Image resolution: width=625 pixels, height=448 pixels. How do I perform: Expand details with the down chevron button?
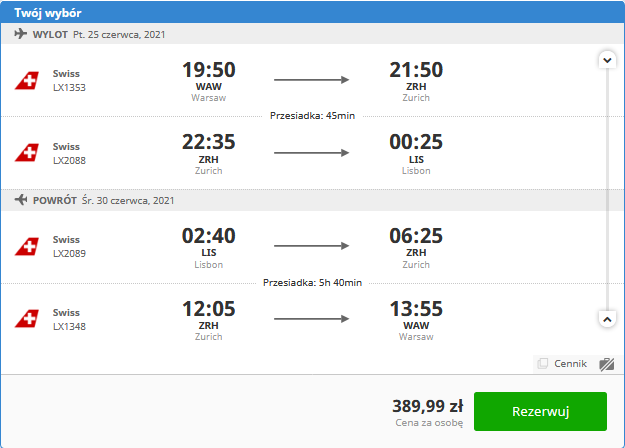[607, 60]
